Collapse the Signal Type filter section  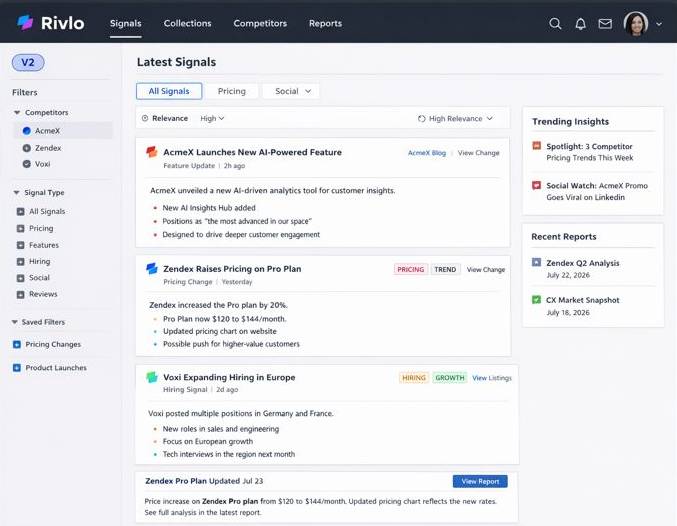[x=16, y=193]
